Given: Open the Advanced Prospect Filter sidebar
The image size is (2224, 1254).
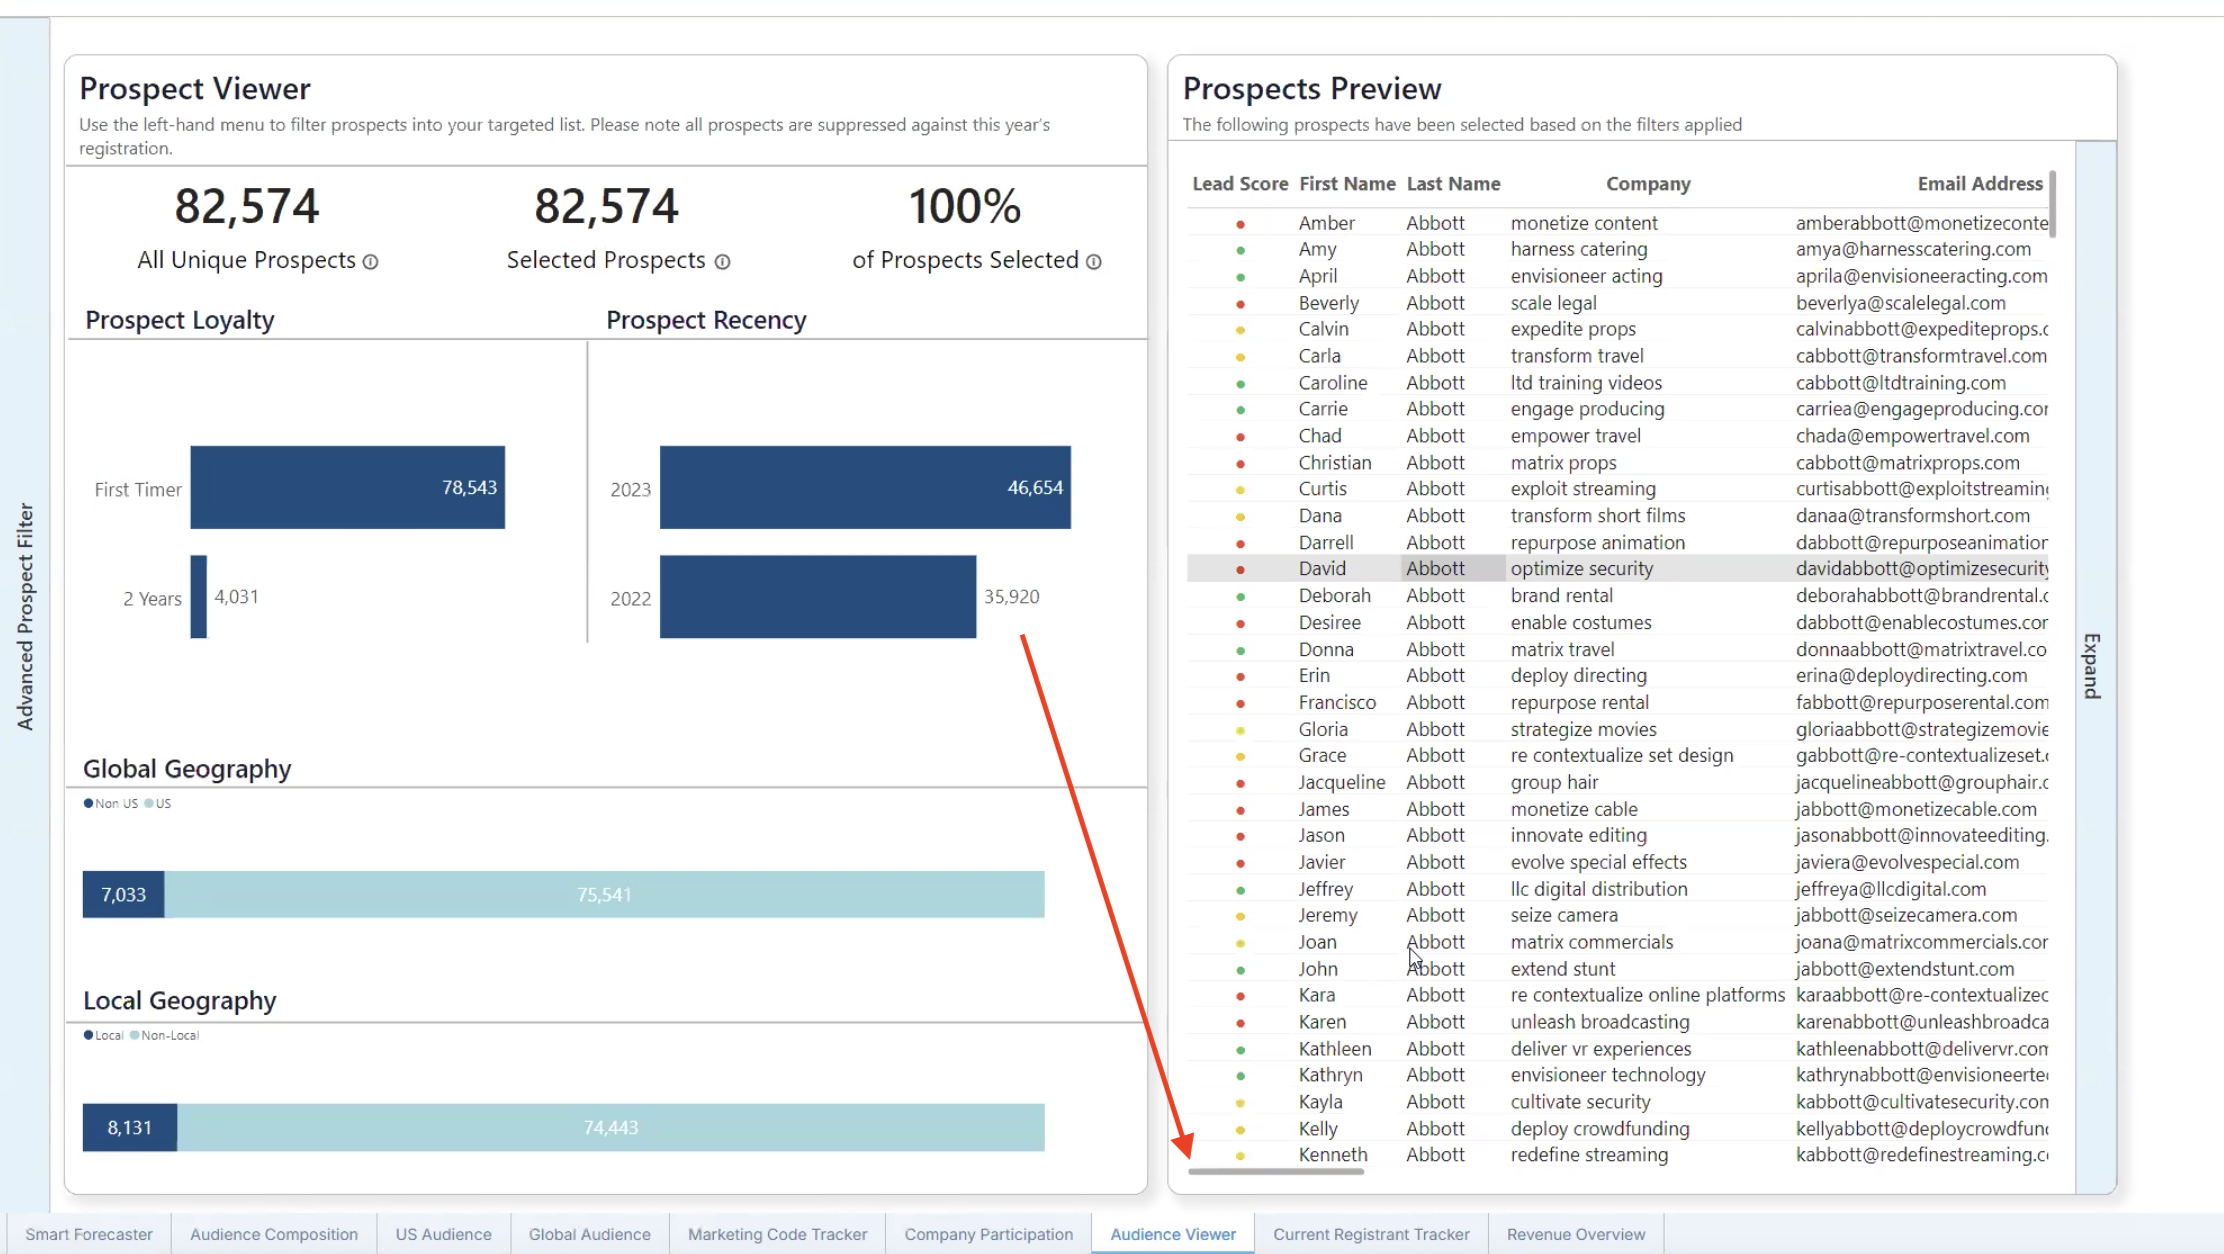Looking at the screenshot, I should coord(25,615).
